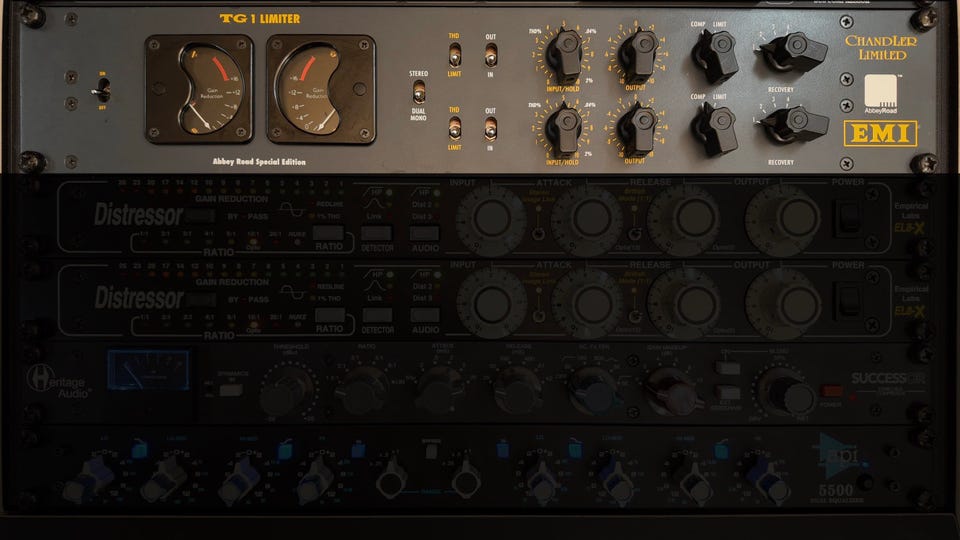Viewport: 960px width, 540px height.
Task: Flip the upper channel OUT/IN switch
Action: [x=490, y=56]
